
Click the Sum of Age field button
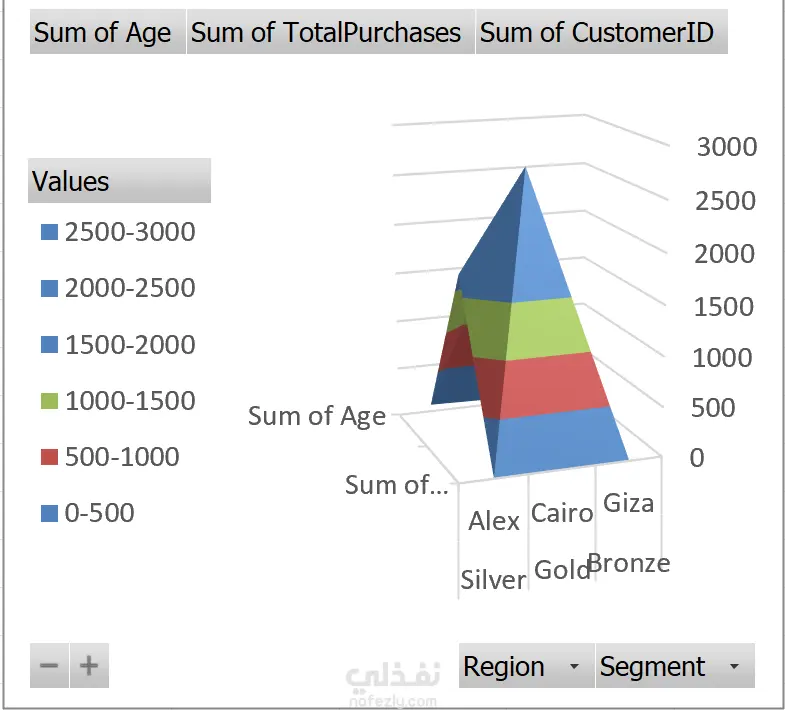click(107, 33)
